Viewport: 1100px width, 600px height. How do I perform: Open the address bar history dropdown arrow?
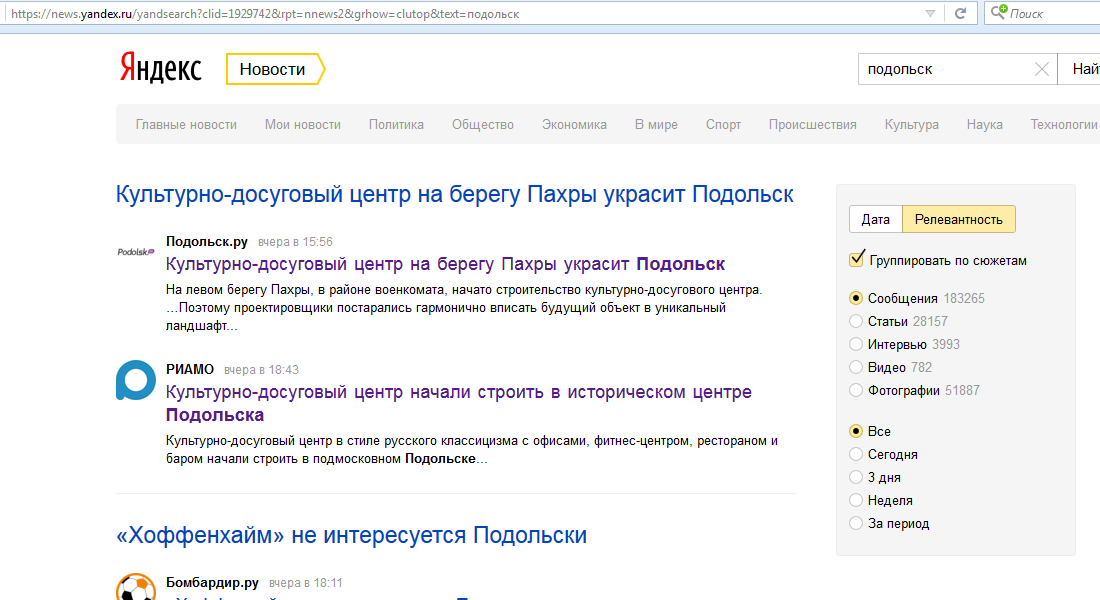tap(930, 14)
